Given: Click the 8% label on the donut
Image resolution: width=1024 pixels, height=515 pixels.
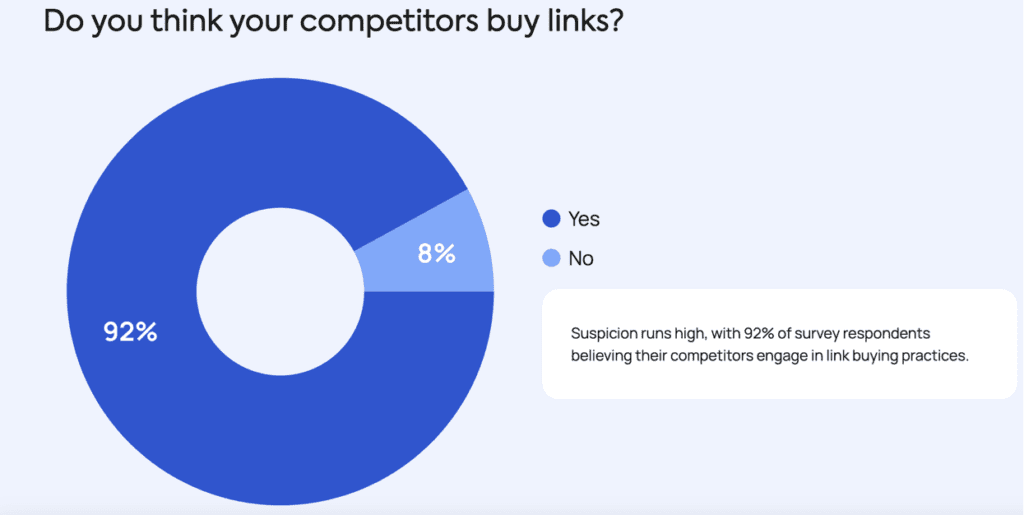Looking at the screenshot, I should (437, 254).
